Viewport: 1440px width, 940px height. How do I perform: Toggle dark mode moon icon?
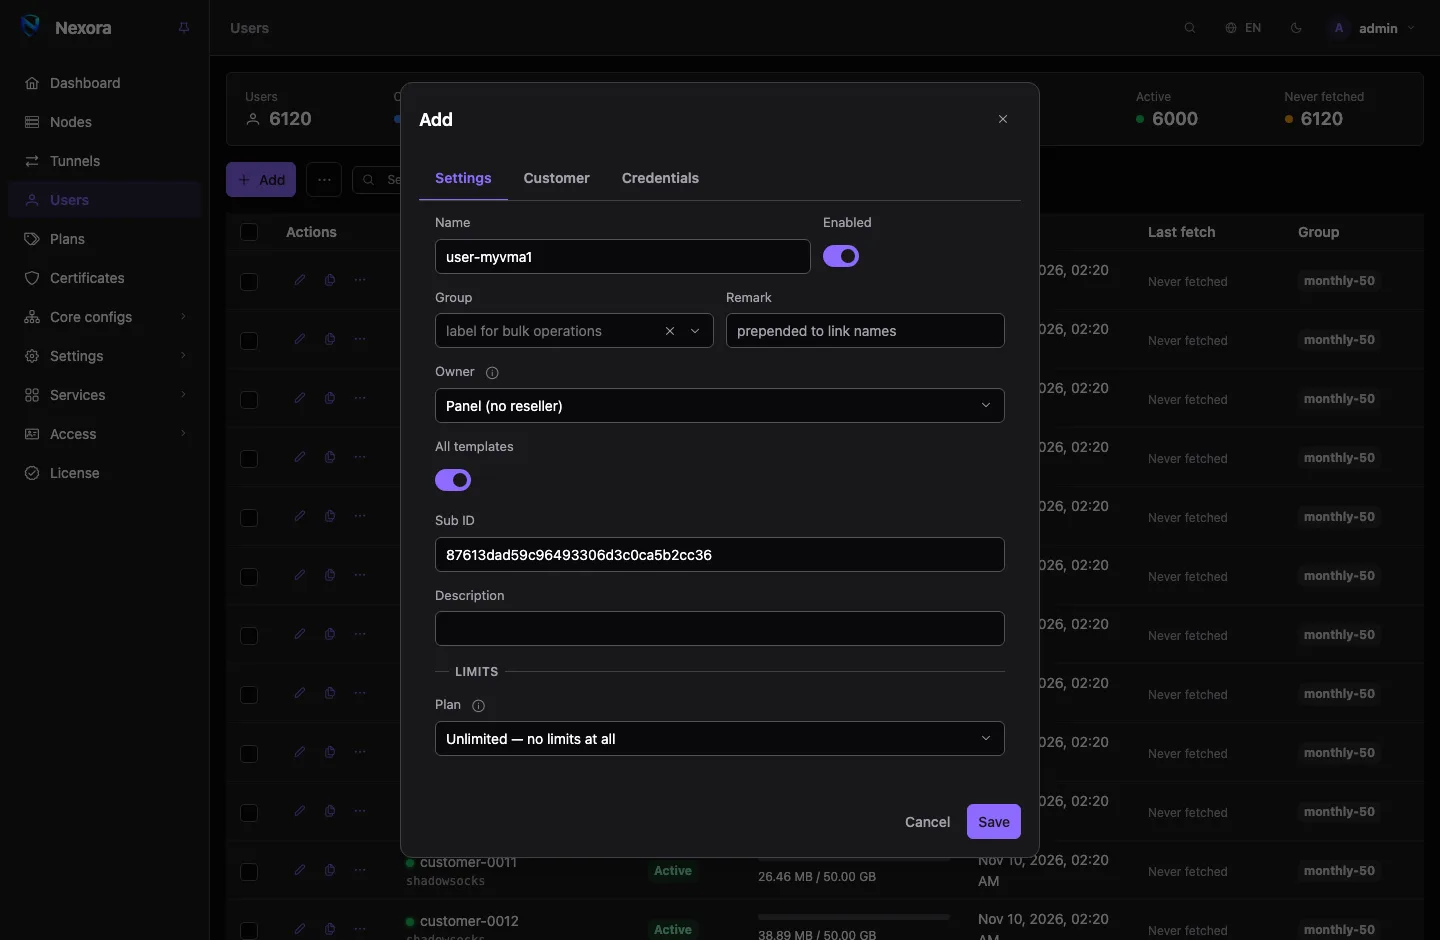[1296, 28]
